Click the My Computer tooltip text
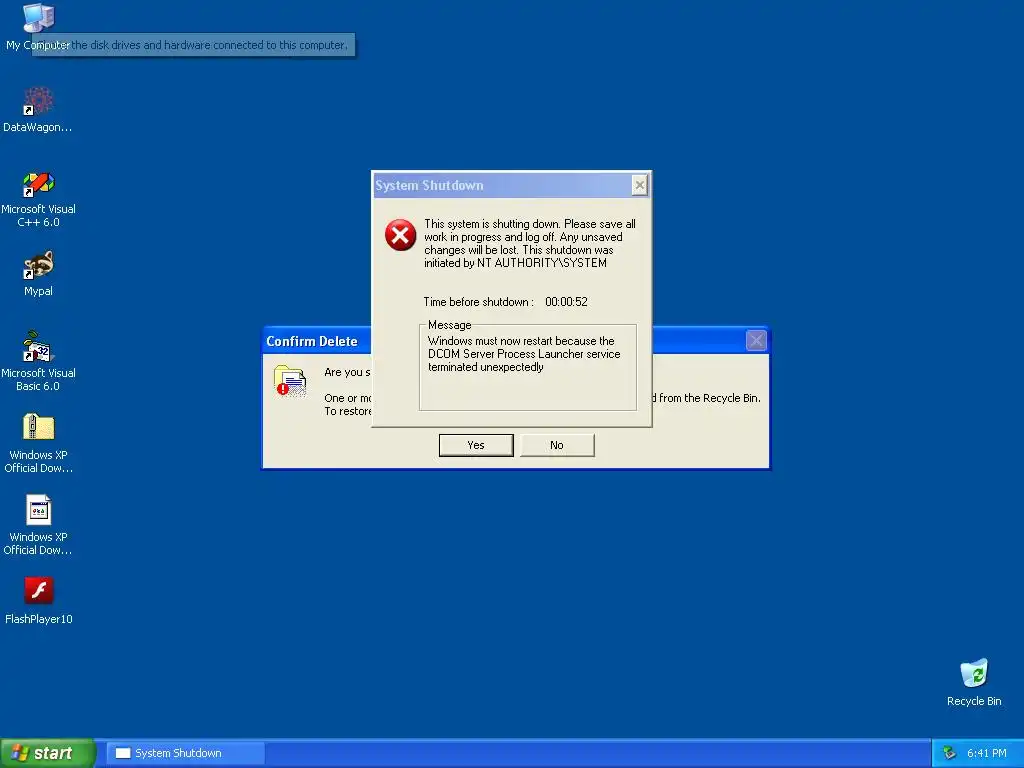 [x=193, y=45]
